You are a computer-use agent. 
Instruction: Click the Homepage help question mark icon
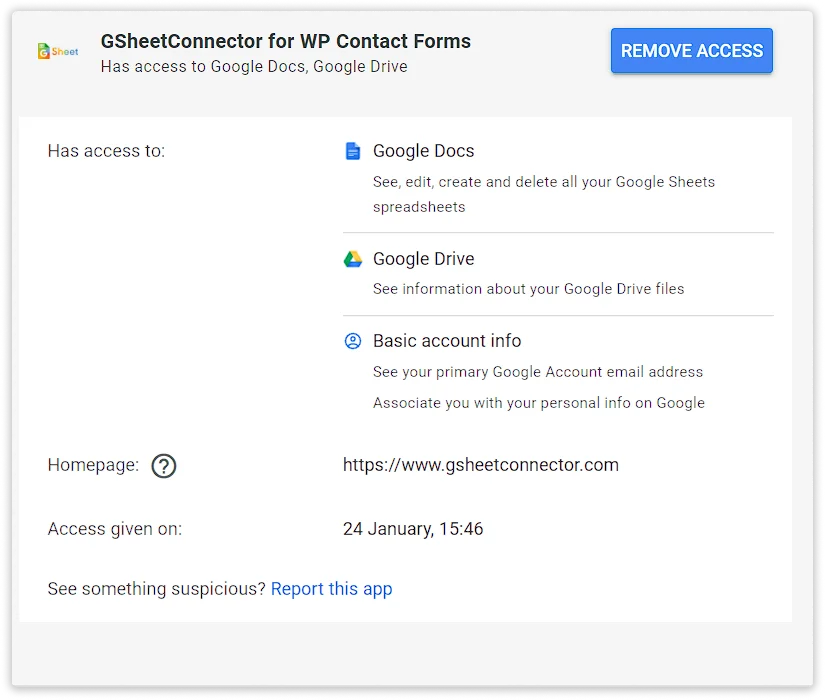[163, 466]
